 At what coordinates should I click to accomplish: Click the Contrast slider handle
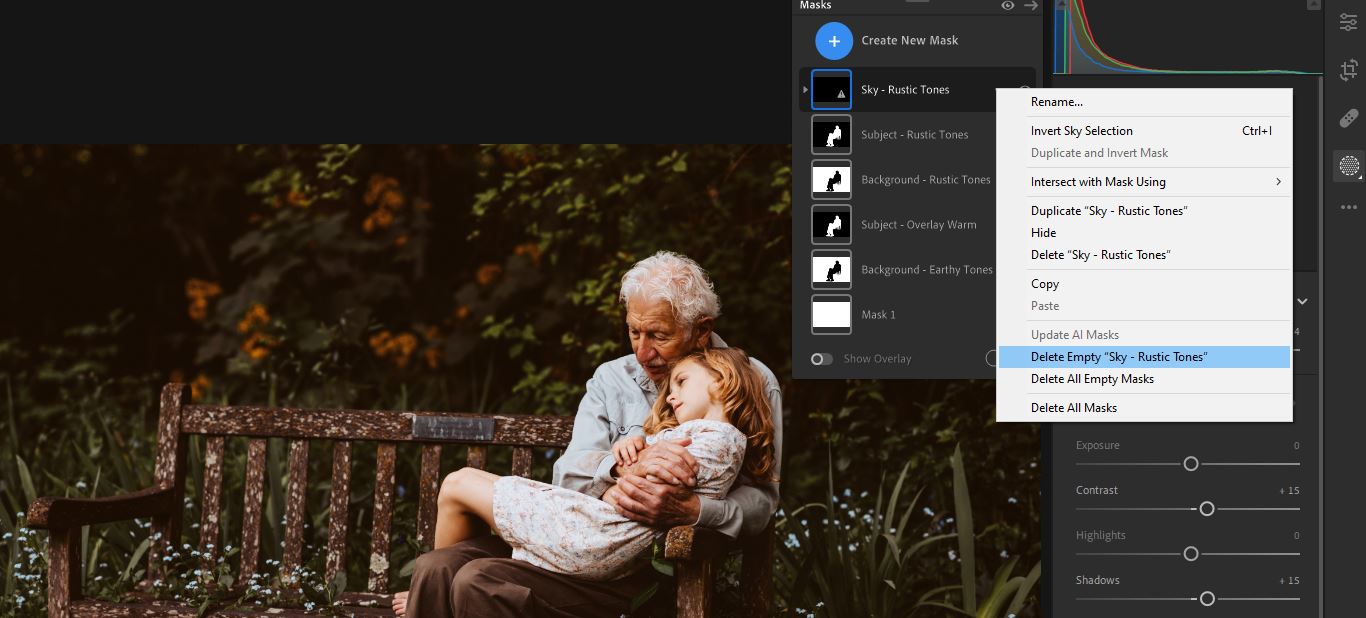coord(1207,509)
